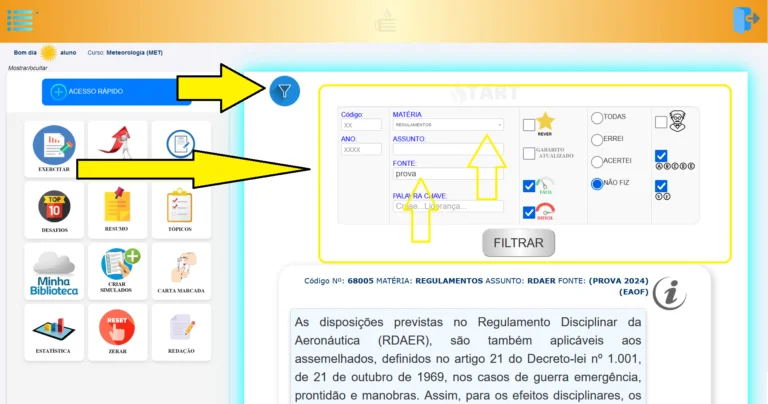Click the exit door icon
The height and width of the screenshot is (404, 768).
746,19
